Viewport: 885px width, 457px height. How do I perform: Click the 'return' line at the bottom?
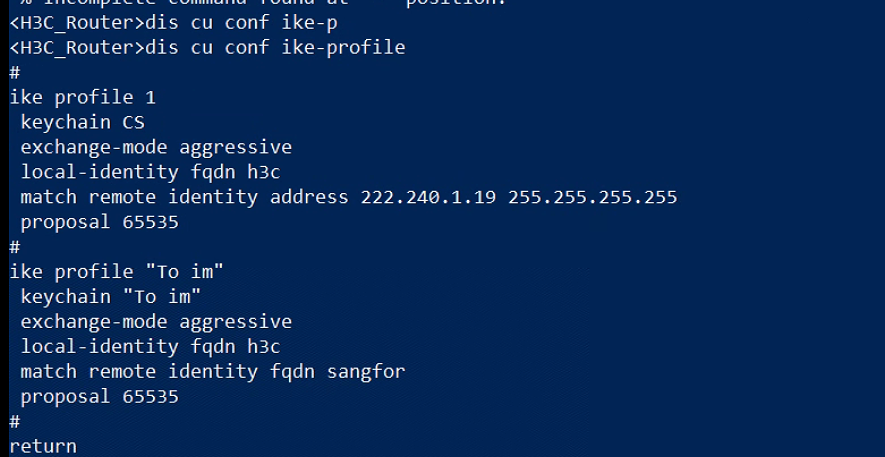coord(42,446)
